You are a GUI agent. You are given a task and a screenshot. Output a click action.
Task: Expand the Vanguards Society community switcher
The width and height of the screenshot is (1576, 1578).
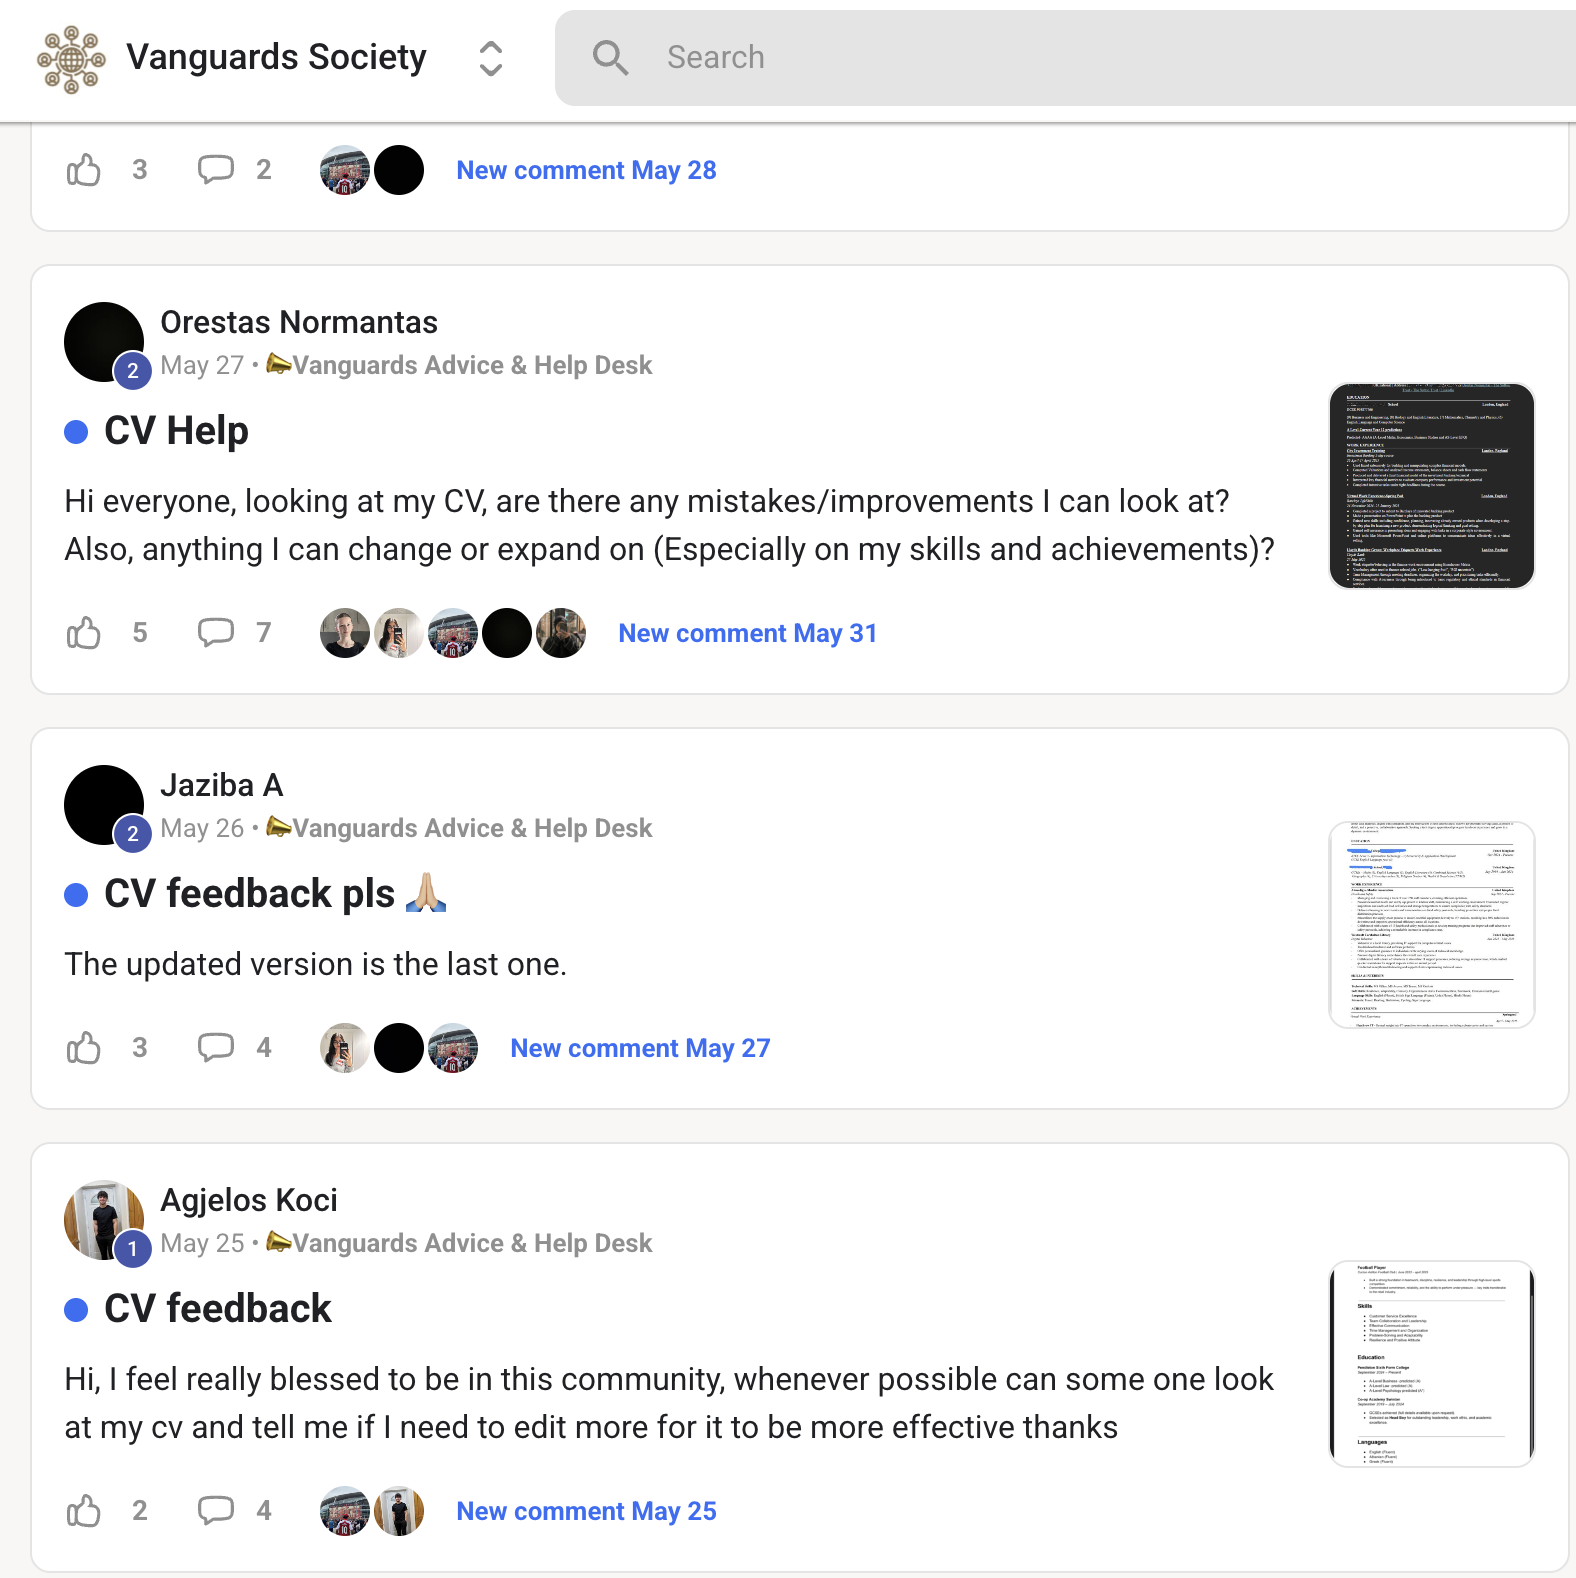(x=490, y=58)
